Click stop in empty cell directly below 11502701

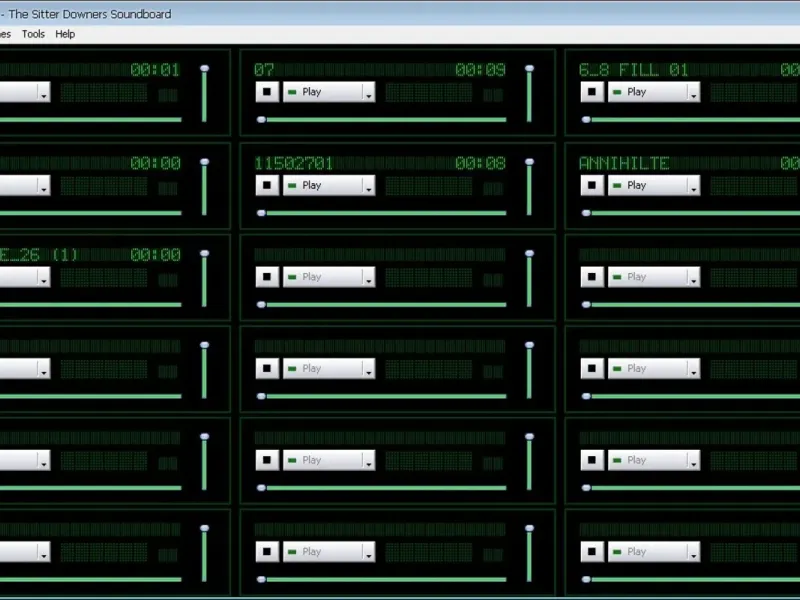(x=267, y=277)
